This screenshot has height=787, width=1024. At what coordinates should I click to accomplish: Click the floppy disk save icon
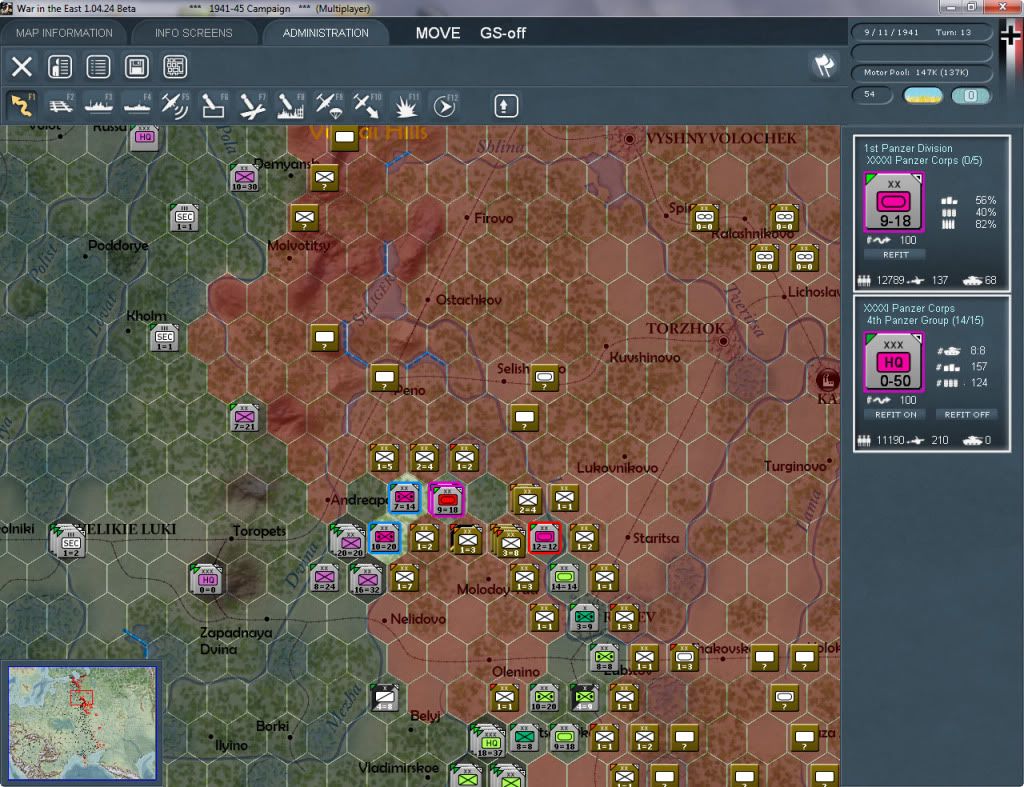point(136,67)
